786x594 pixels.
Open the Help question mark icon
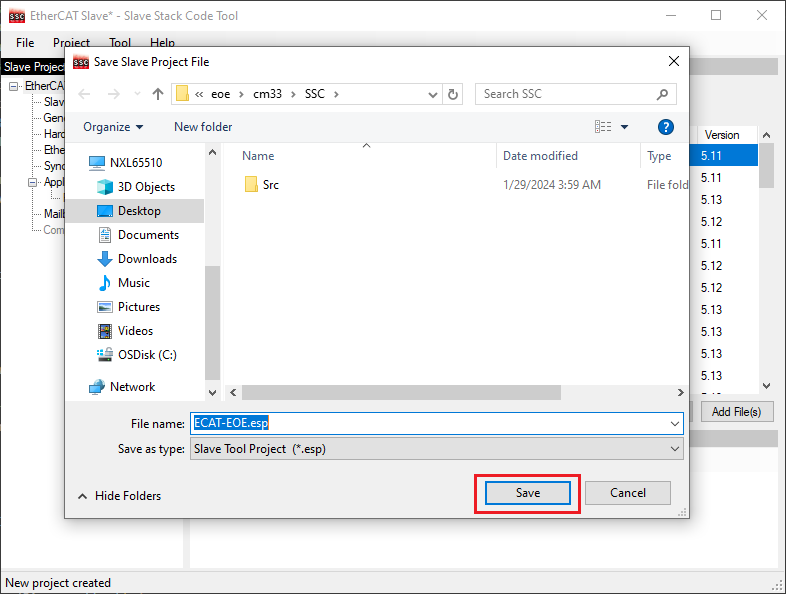[x=666, y=127]
